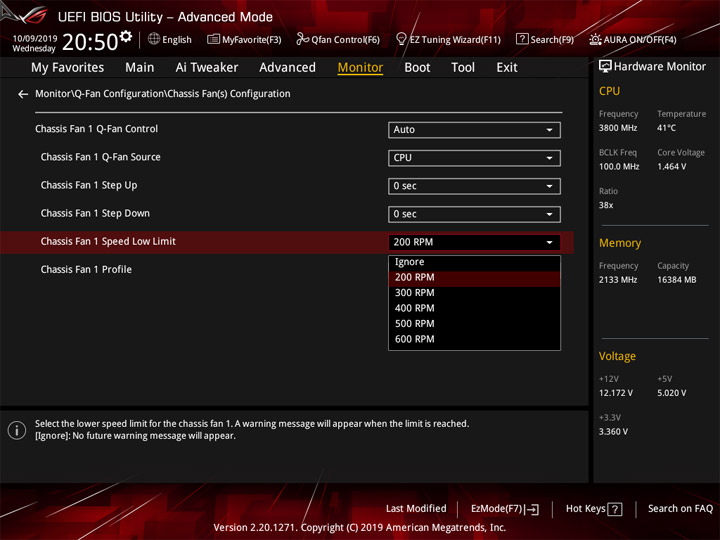
Task: Select 200 RPM in the dropdown list
Action: 474,277
